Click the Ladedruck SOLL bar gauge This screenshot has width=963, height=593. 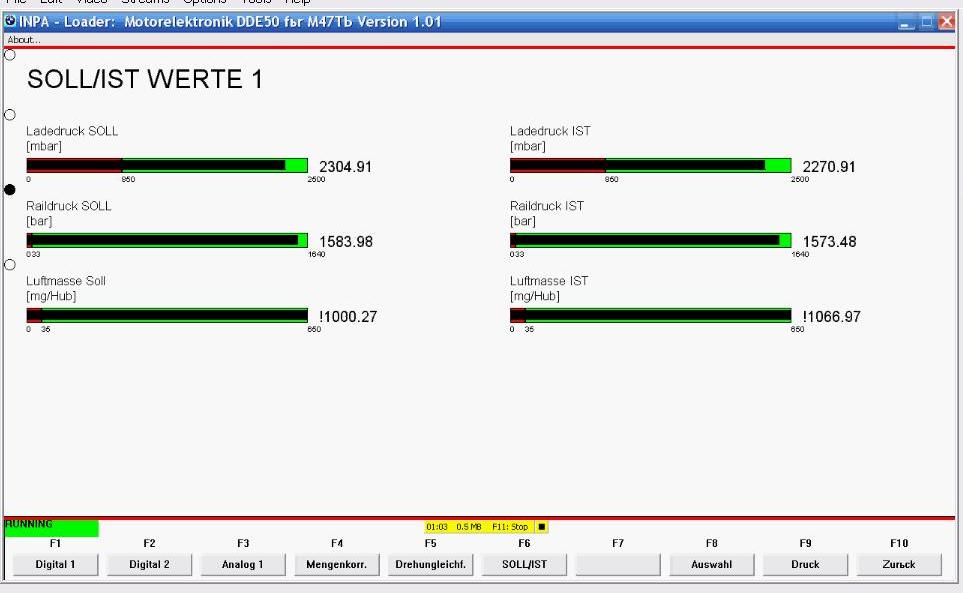tap(167, 165)
